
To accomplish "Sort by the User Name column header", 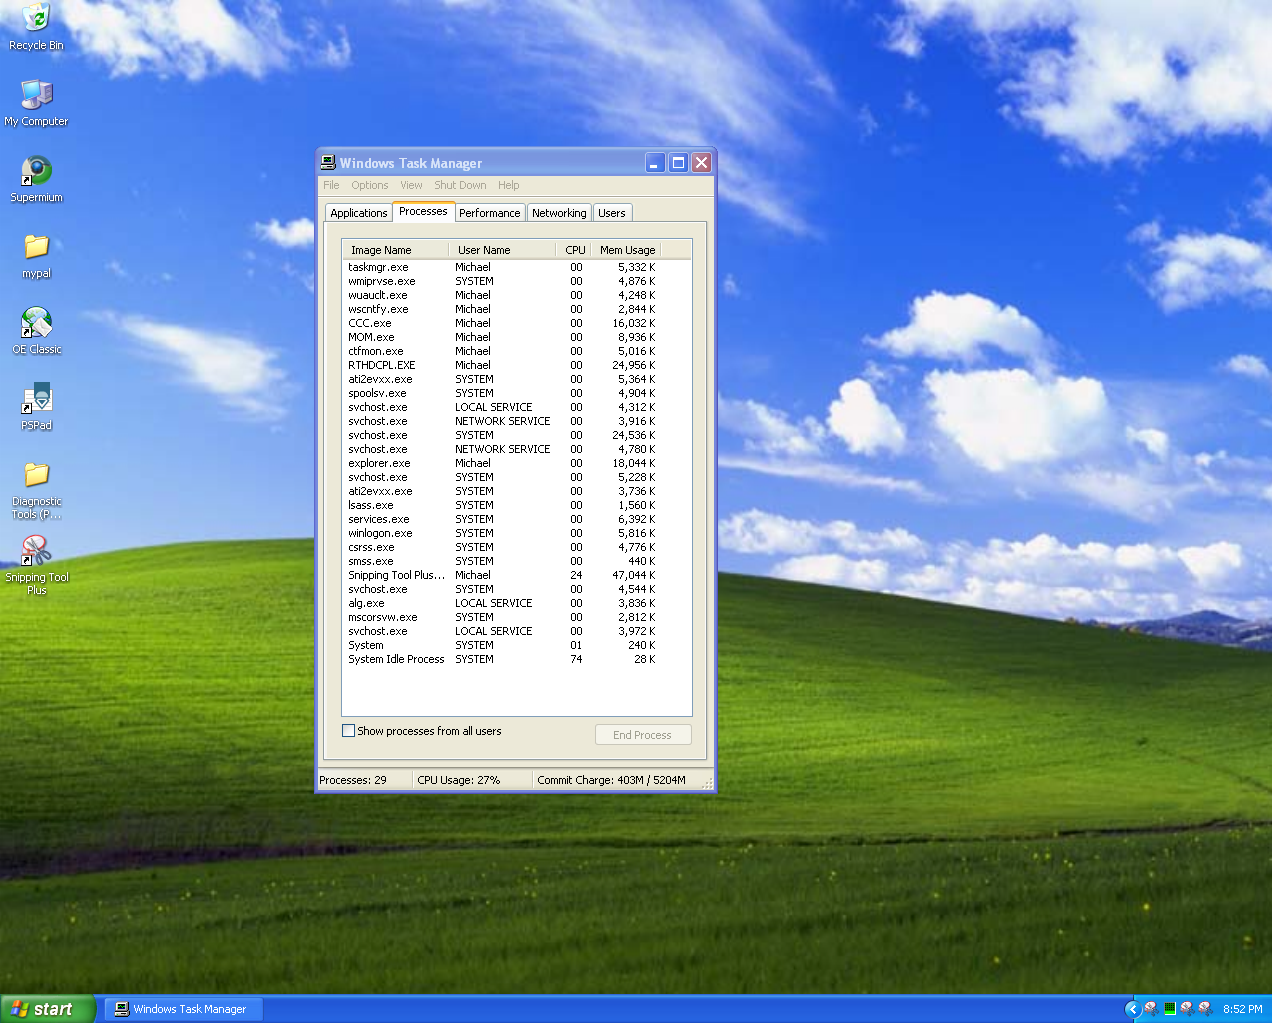I will (x=502, y=250).
